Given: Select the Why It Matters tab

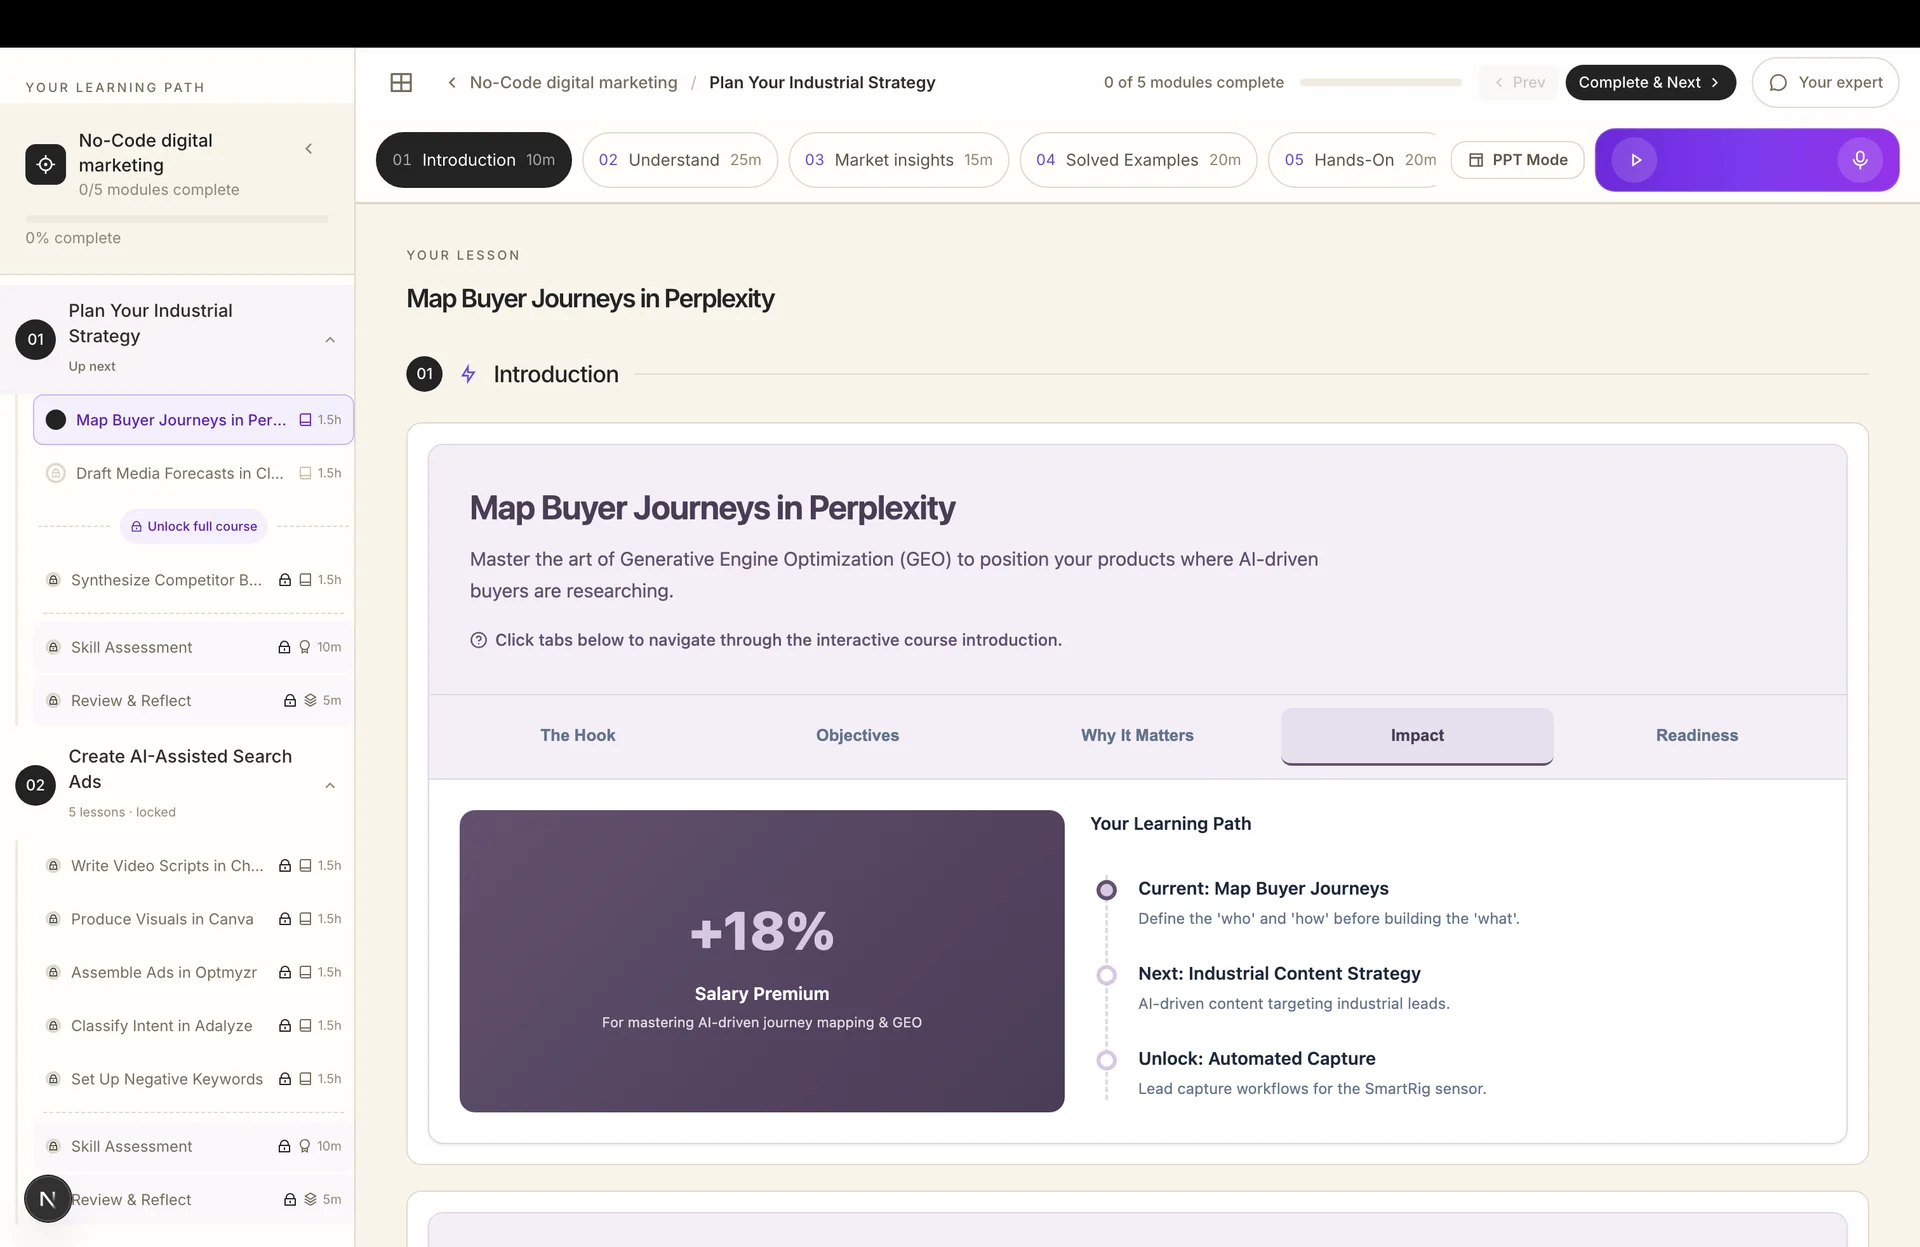Looking at the screenshot, I should [1137, 736].
